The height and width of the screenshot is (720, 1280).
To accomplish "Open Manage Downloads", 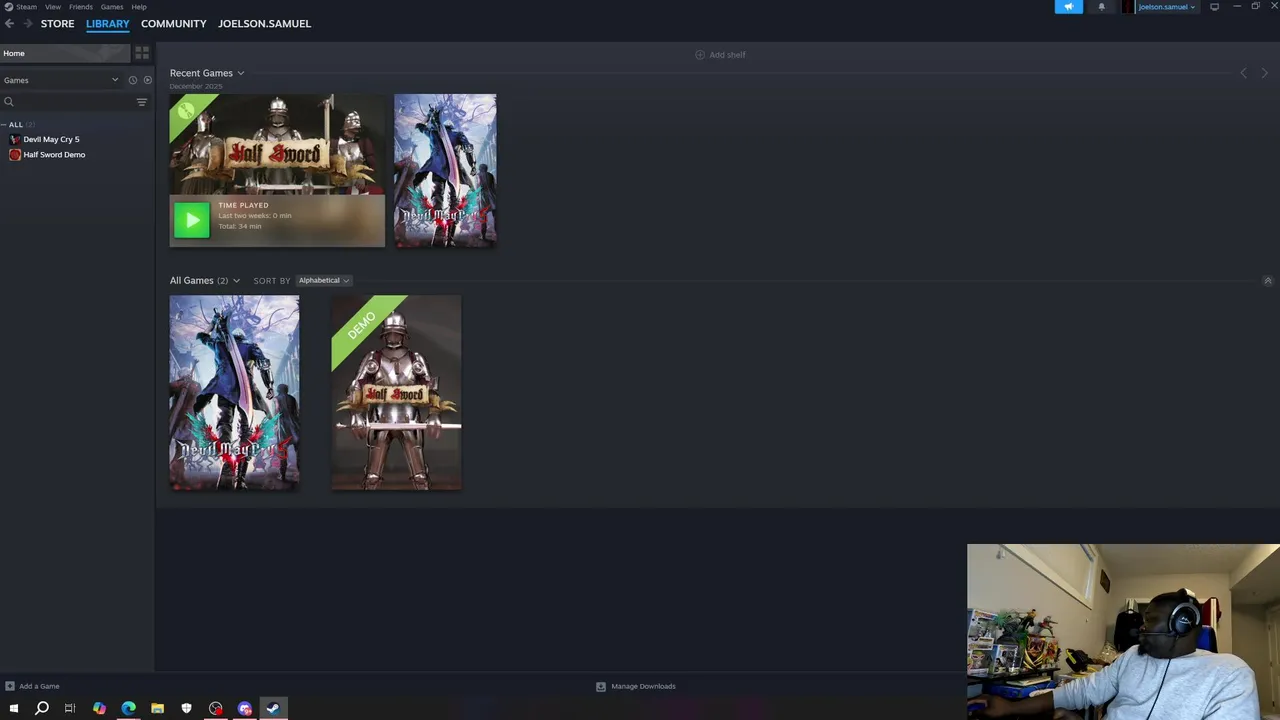I will point(643,686).
